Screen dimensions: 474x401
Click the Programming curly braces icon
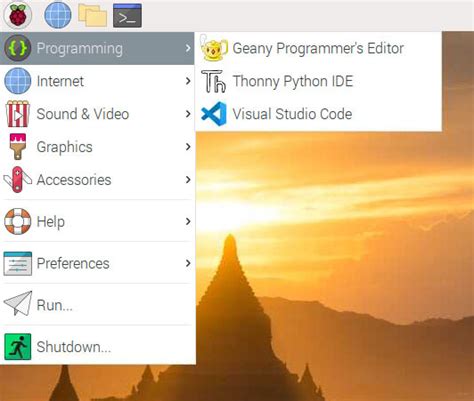coord(18,48)
